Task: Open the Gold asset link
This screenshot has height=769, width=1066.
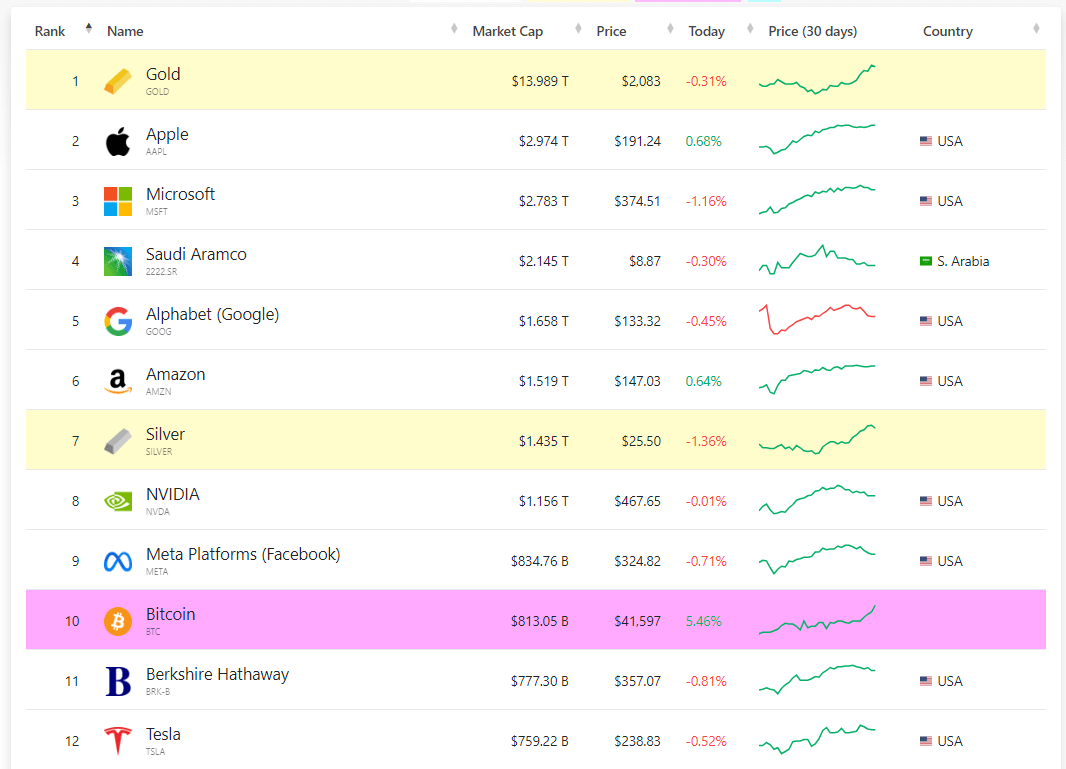Action: click(163, 73)
